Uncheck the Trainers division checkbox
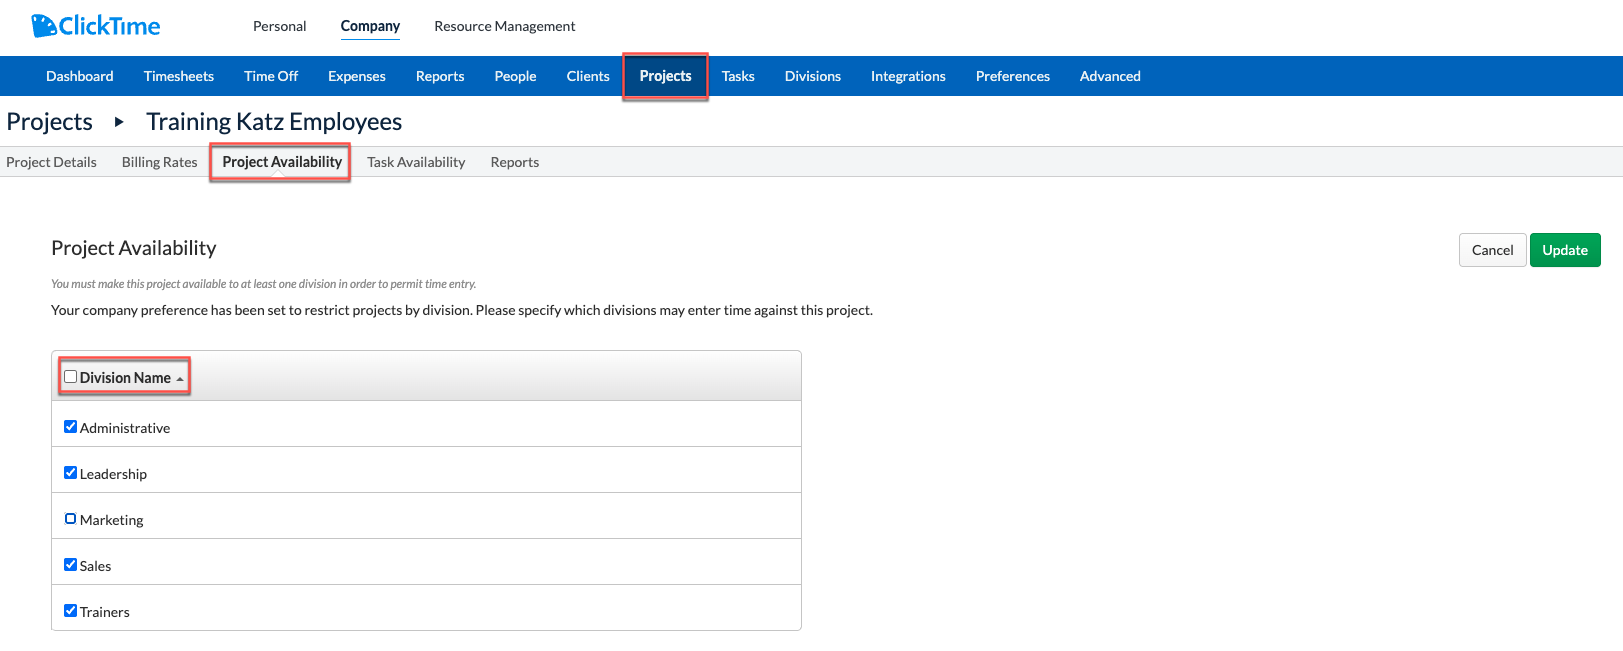The image size is (1623, 651). point(70,611)
